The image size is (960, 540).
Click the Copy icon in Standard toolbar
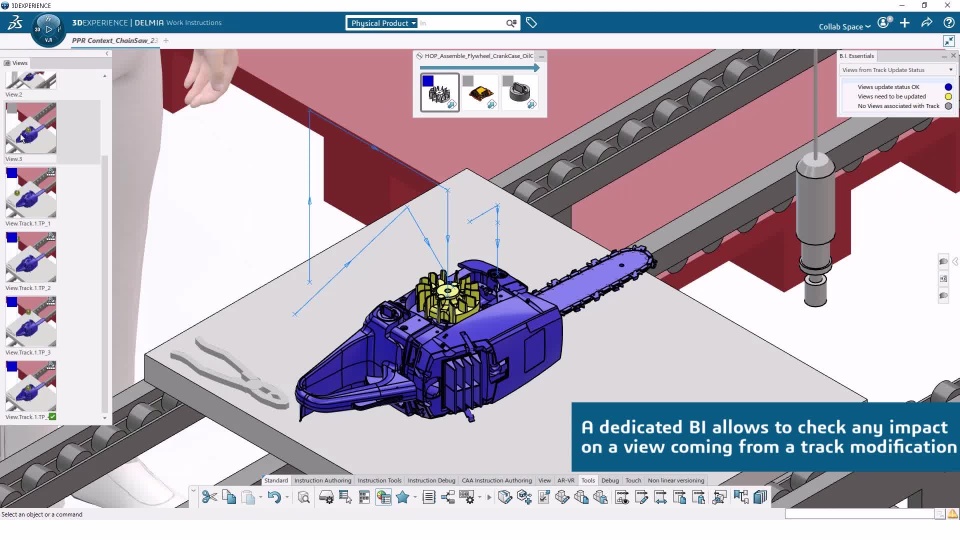[x=229, y=497]
